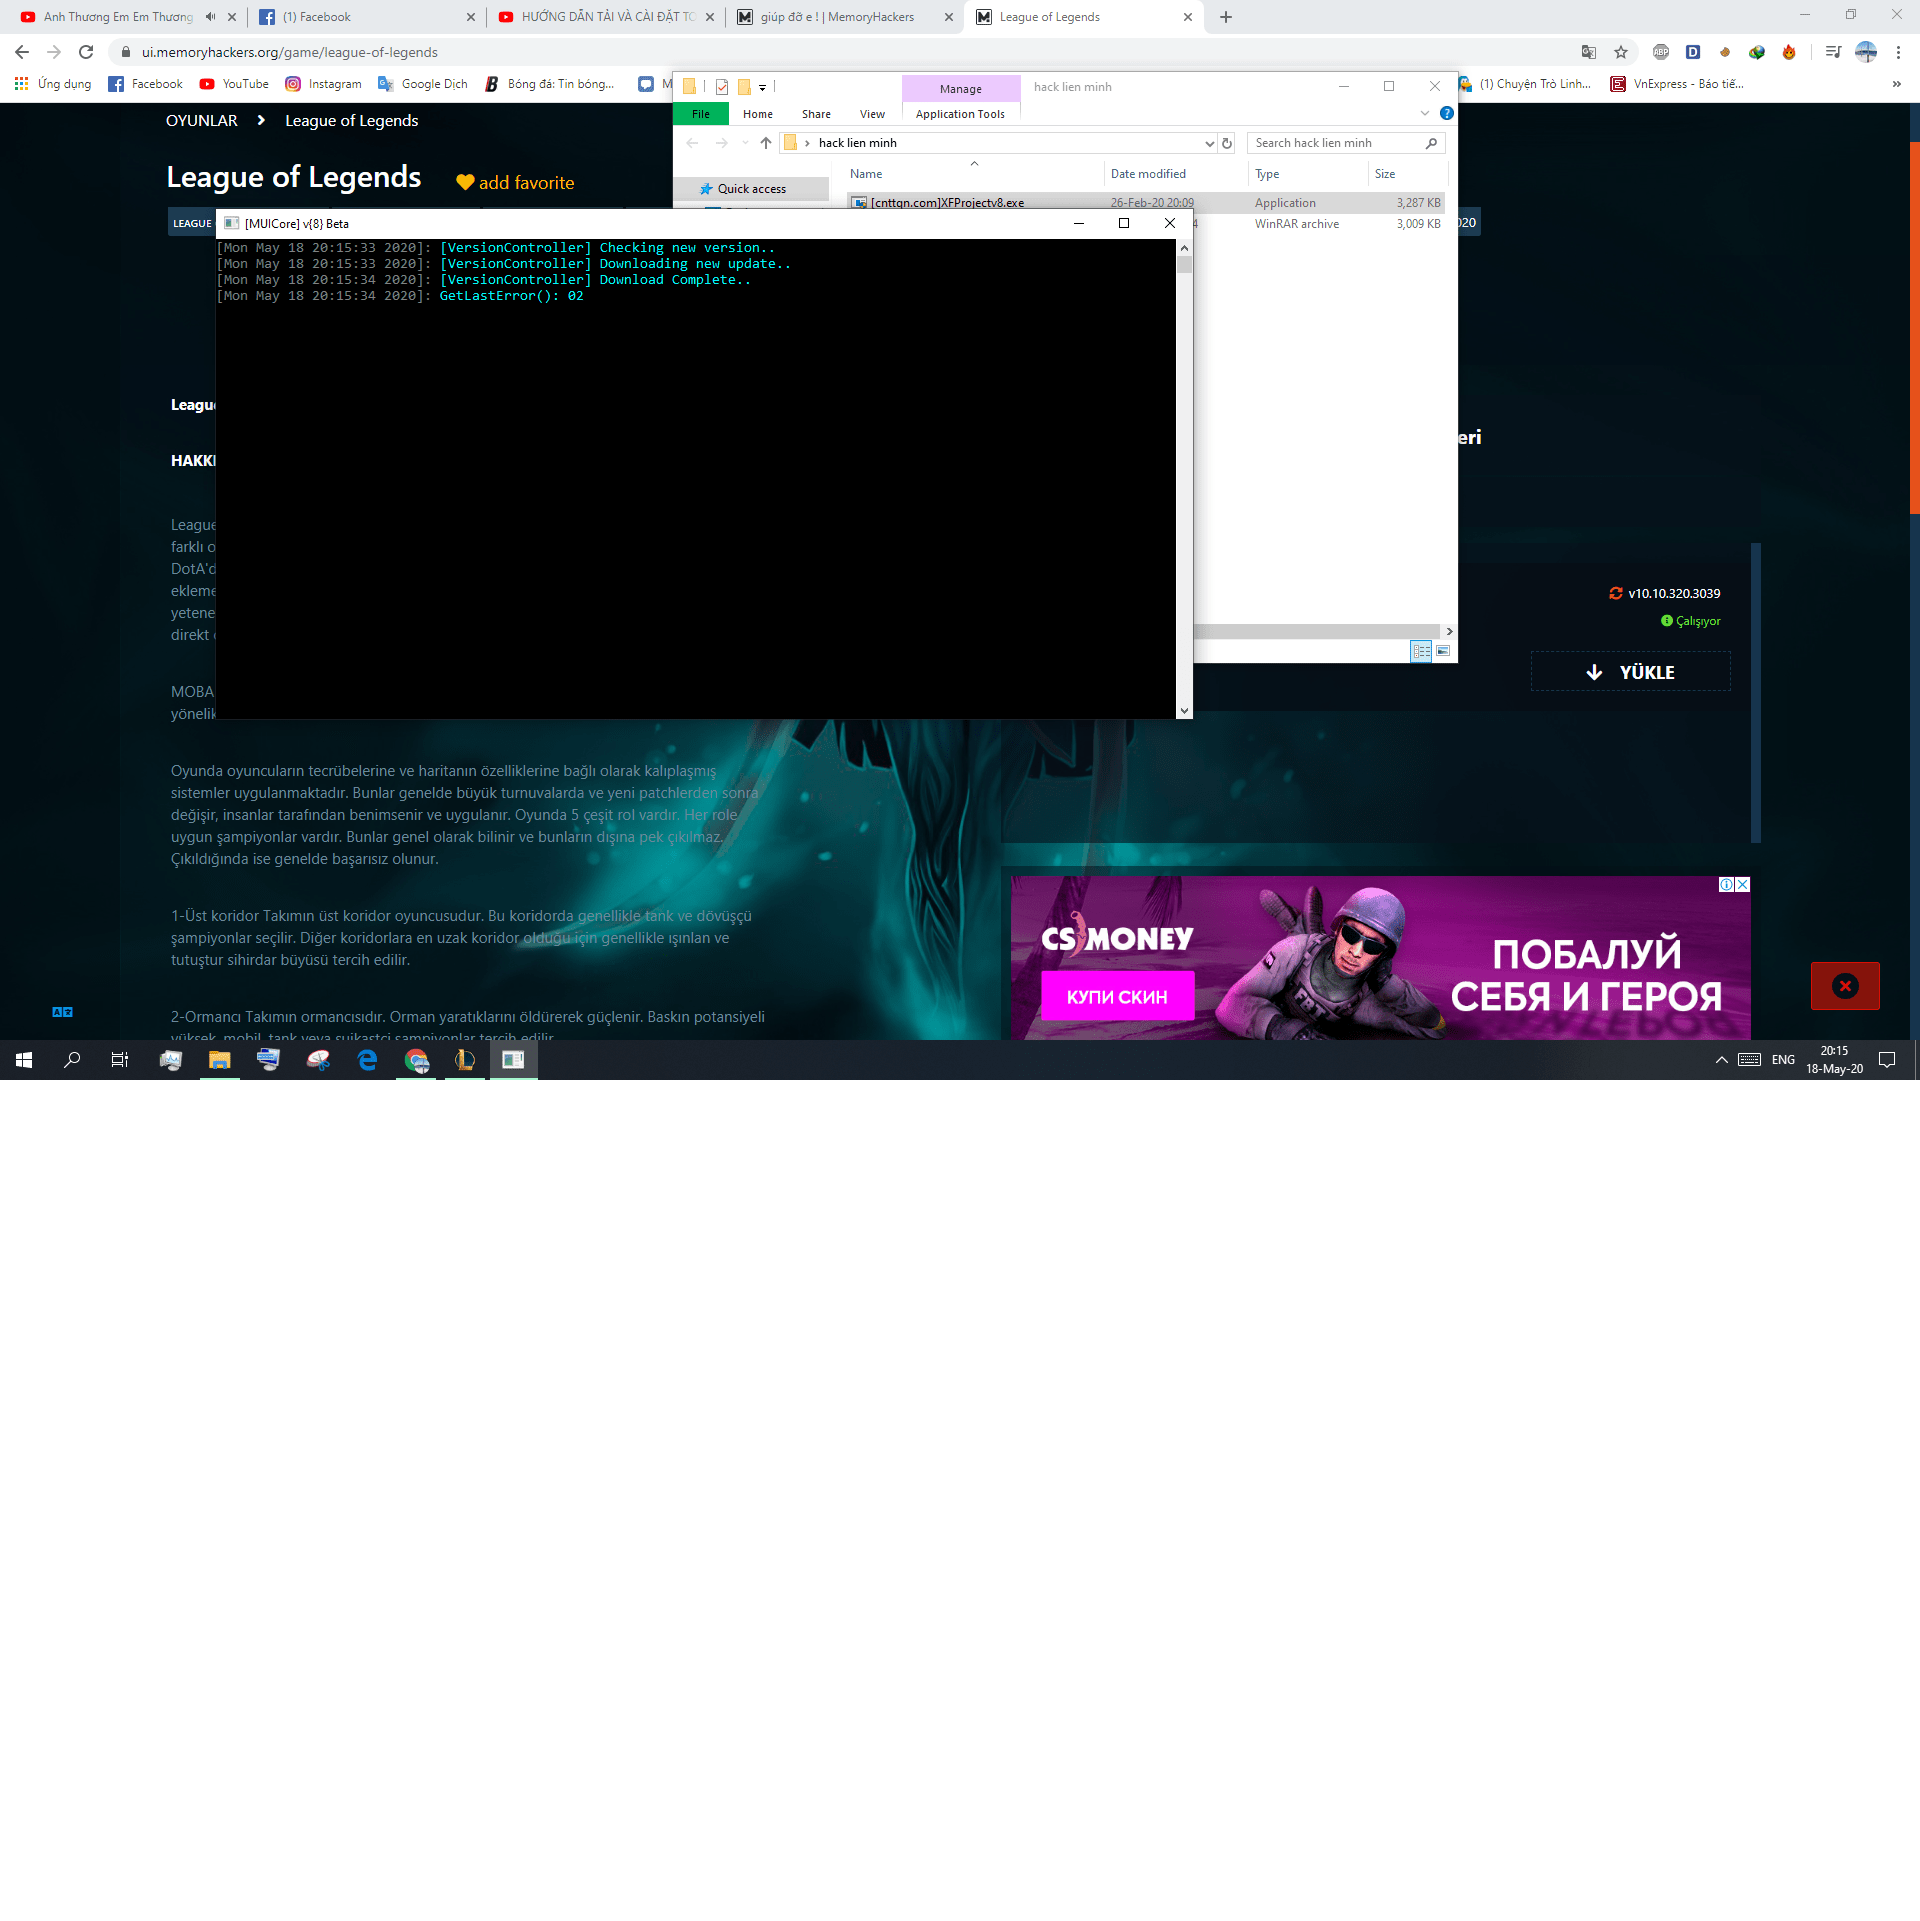The height and width of the screenshot is (1921, 1920).
Task: Click AdBlock Plus extension icon in Chrome
Action: point(1661,52)
